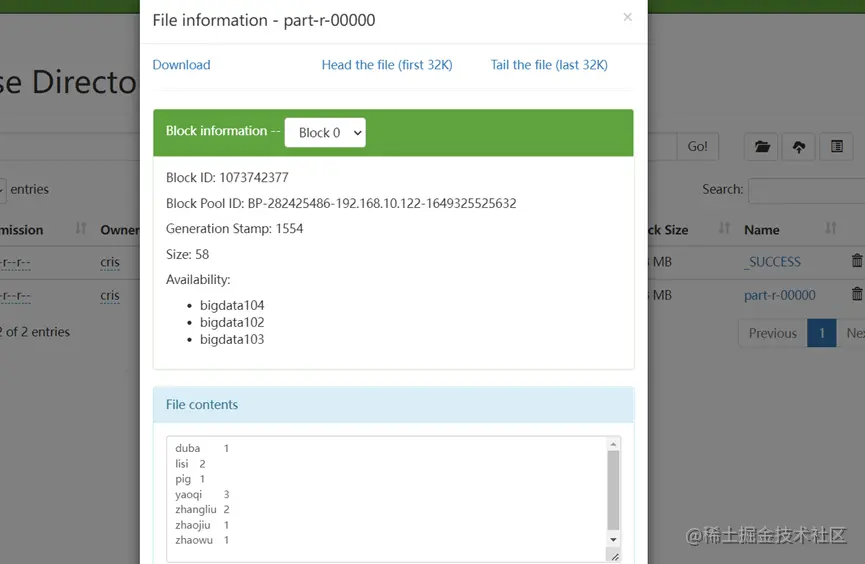
Task: Sort by Name column arrows
Action: pos(830,228)
